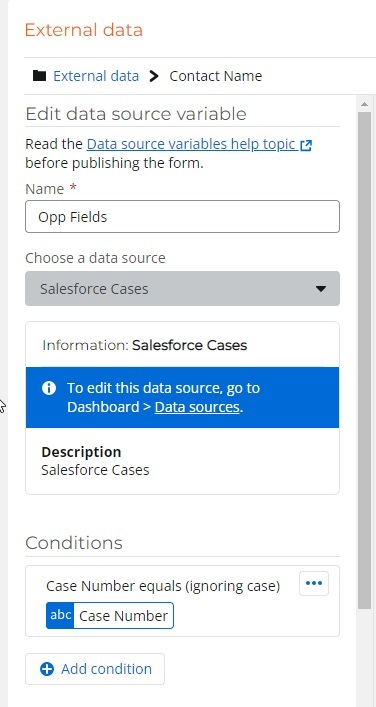
Task: Click the info circle icon in blue banner
Action: coord(49,388)
